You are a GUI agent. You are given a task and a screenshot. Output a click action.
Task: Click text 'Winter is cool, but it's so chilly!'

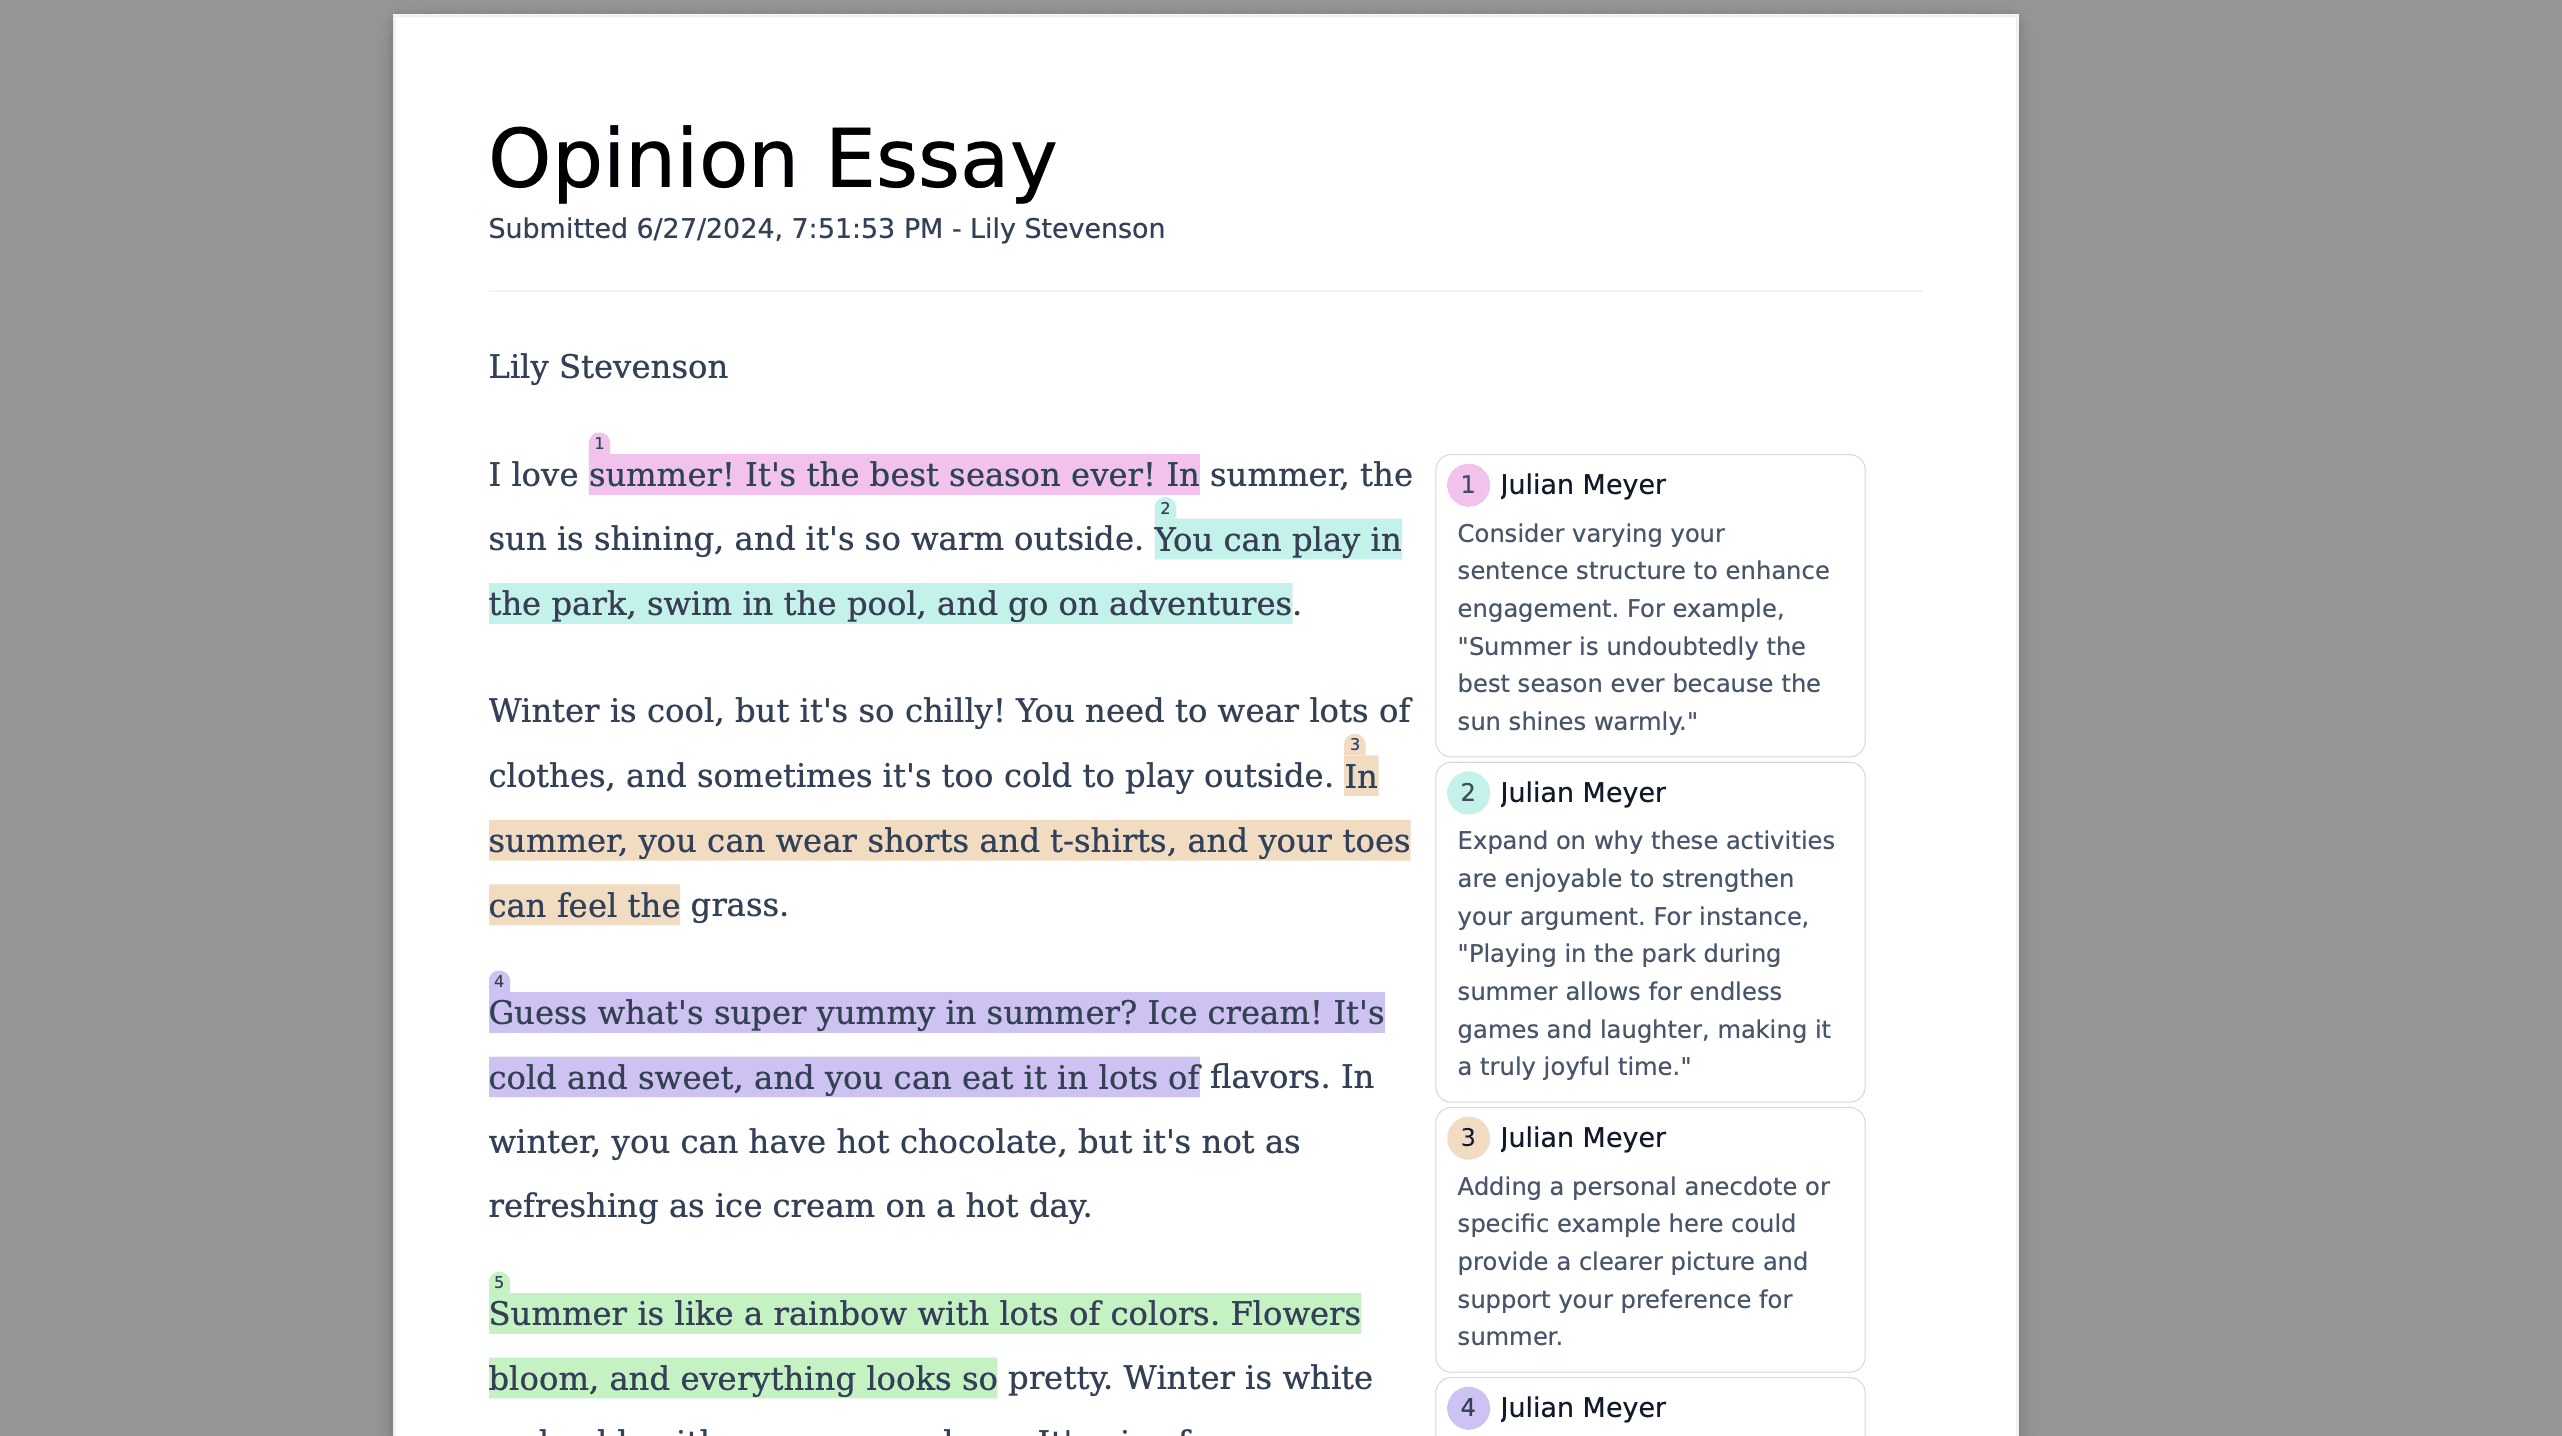click(x=746, y=711)
